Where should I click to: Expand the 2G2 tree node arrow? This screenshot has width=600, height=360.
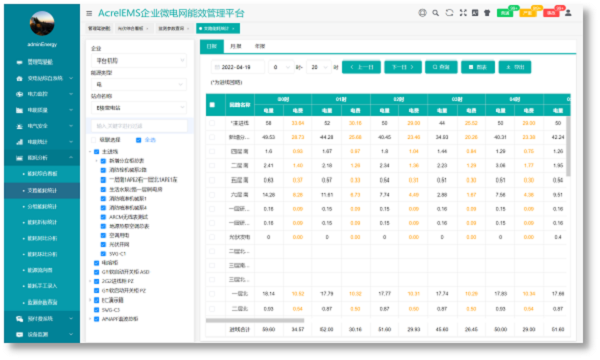coord(90,281)
